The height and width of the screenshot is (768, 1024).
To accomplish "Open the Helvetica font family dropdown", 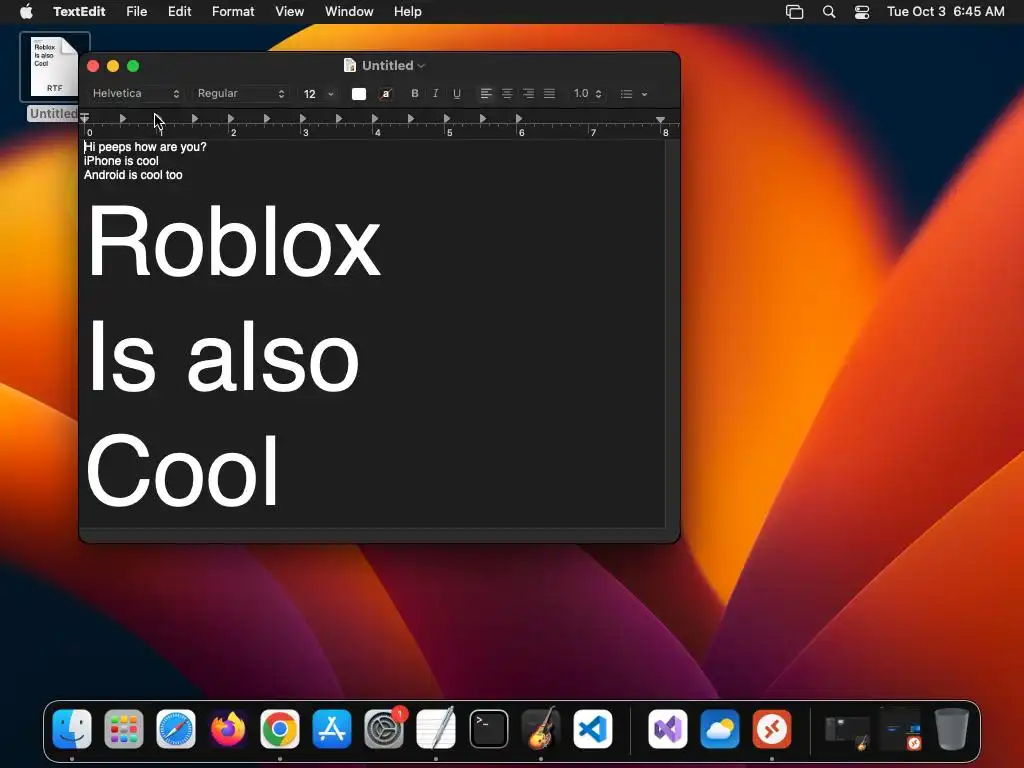I will coord(136,93).
